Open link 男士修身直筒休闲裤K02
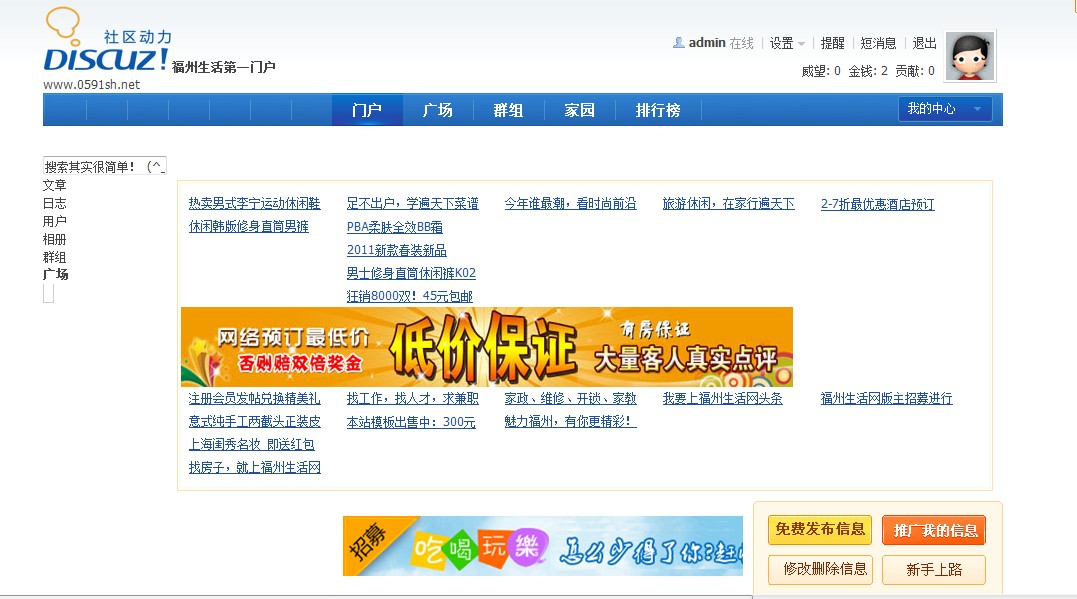 [411, 273]
